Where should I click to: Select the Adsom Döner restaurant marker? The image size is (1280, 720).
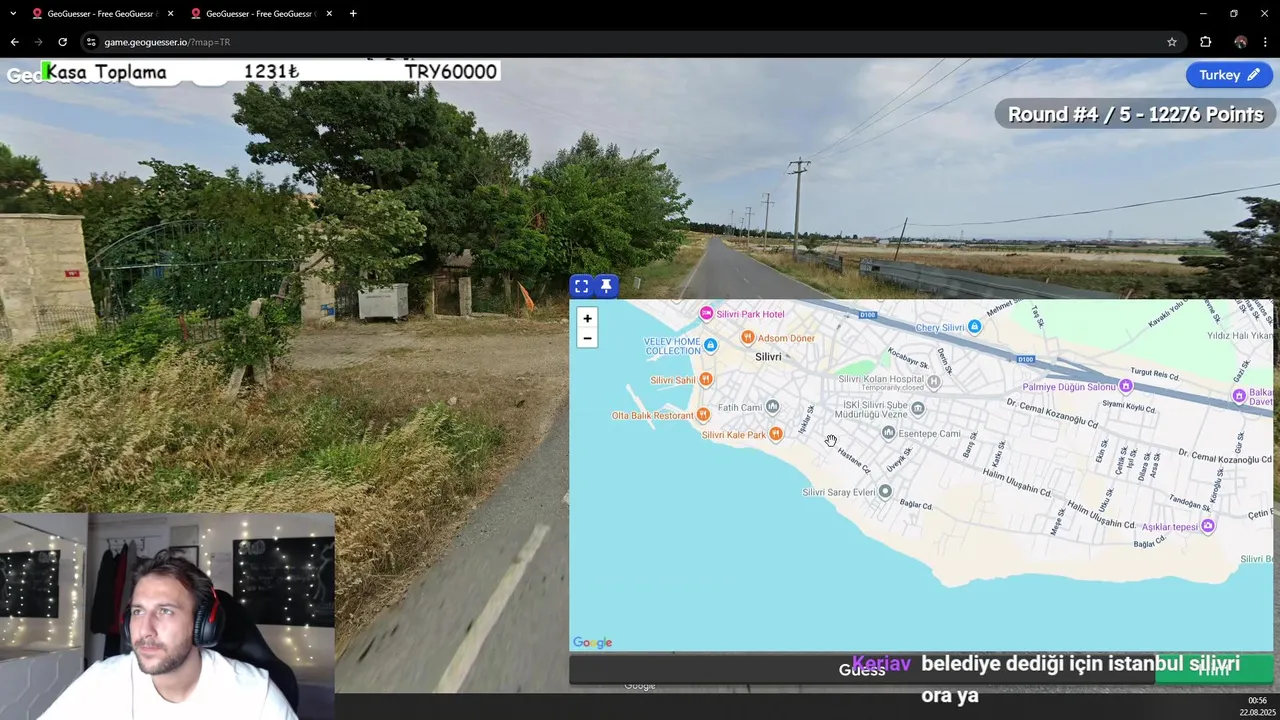point(747,338)
